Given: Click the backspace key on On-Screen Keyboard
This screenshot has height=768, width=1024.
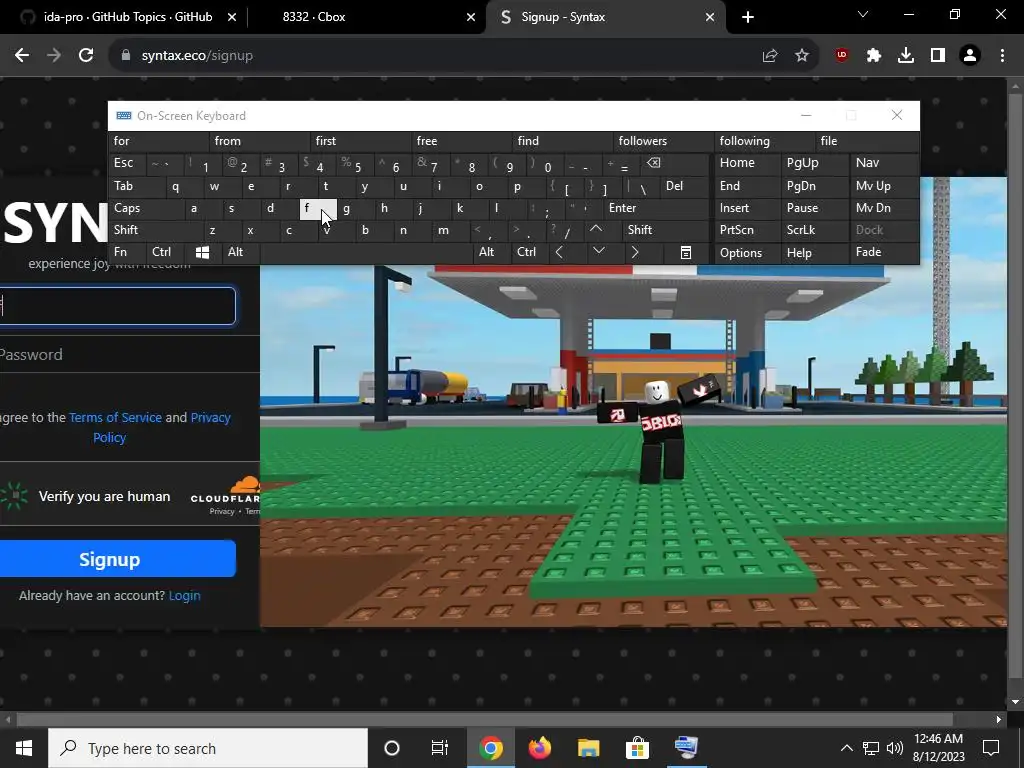Looking at the screenshot, I should tap(654, 163).
